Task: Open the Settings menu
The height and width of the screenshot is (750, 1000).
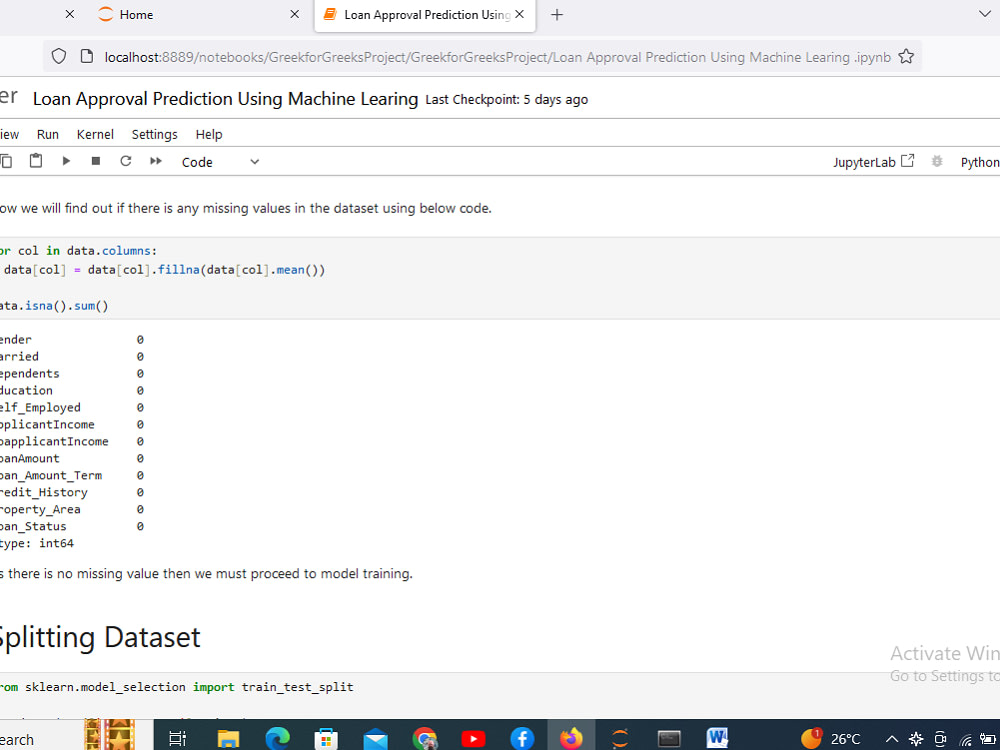Action: tap(154, 135)
